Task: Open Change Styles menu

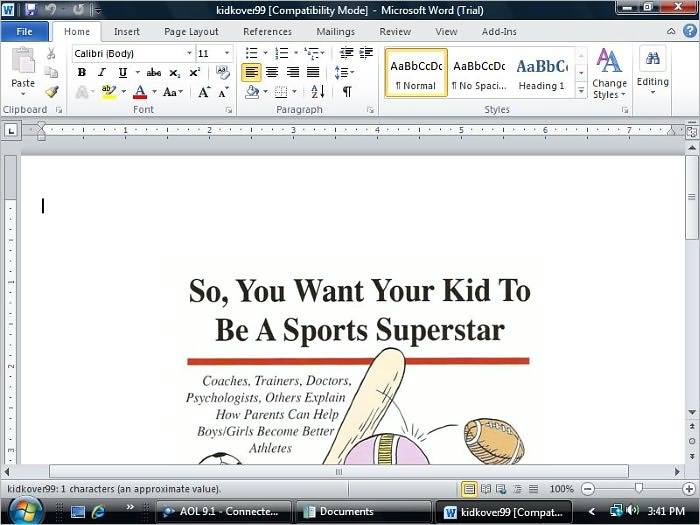Action: coord(609,74)
